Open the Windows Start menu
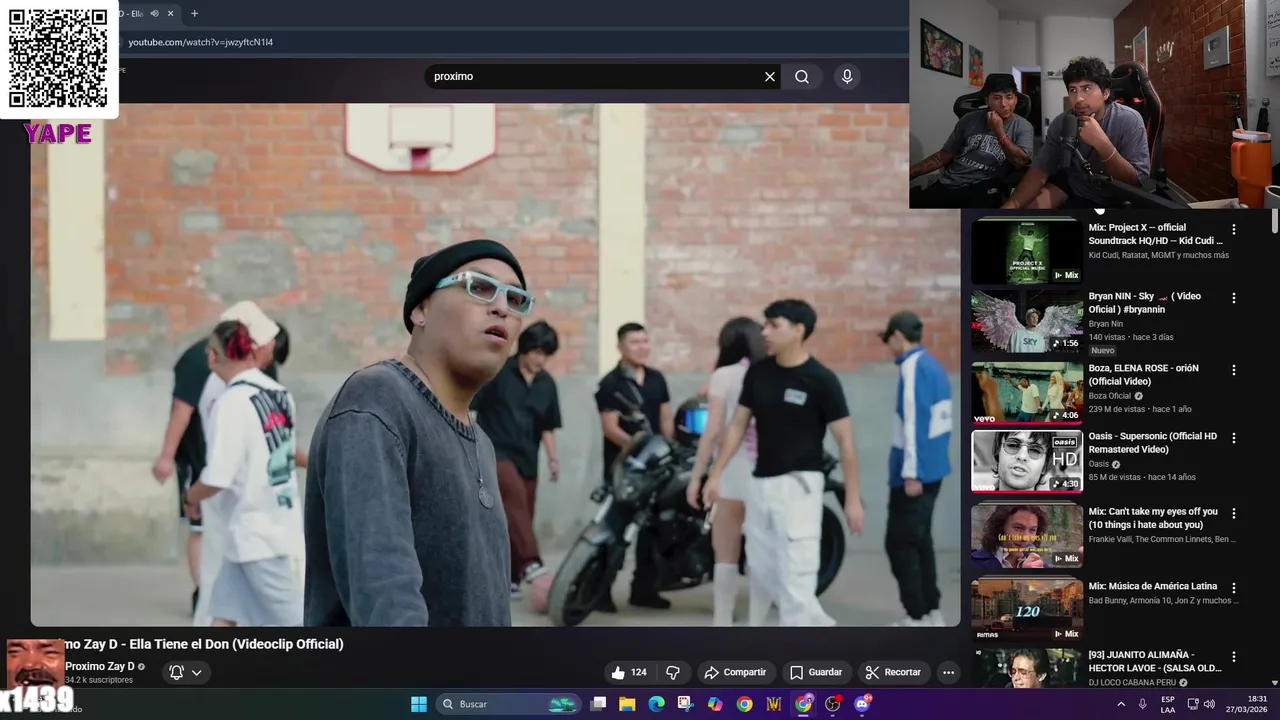 (419, 704)
